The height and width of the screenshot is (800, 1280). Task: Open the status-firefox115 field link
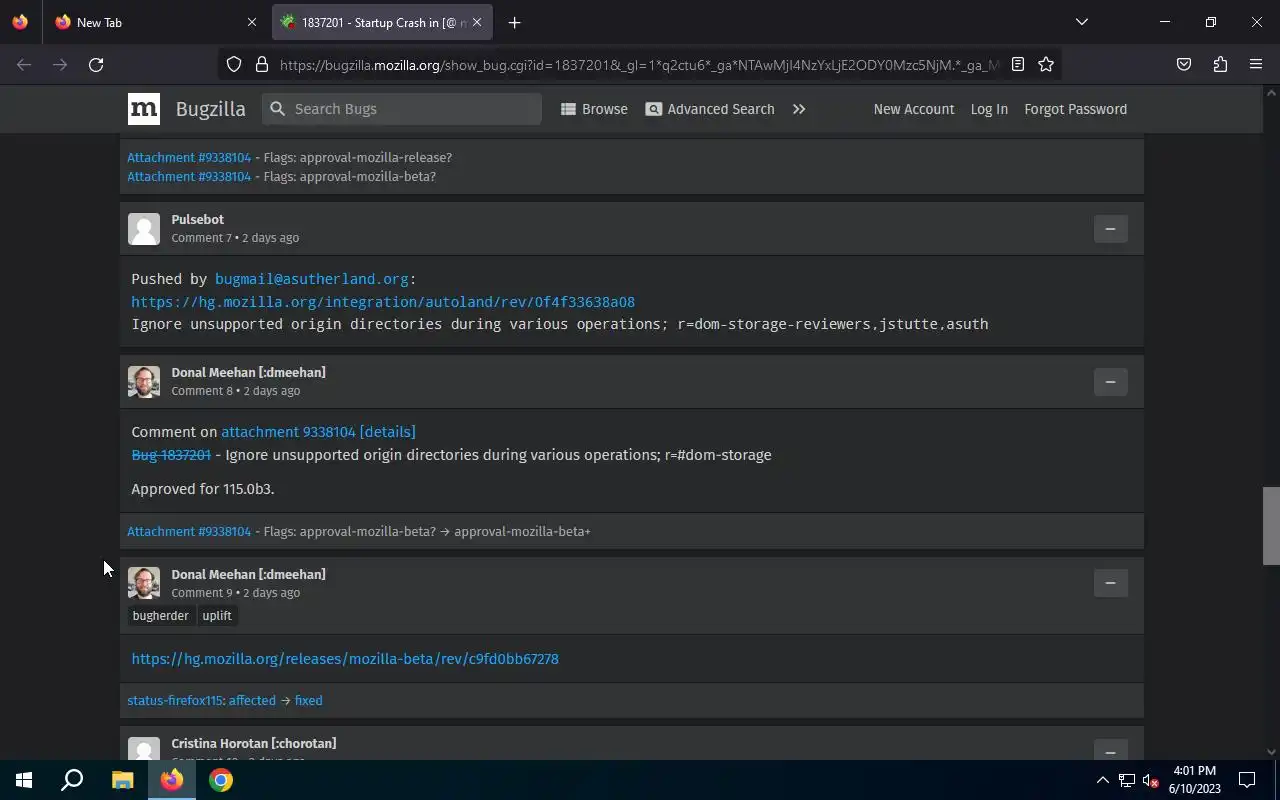pos(174,700)
